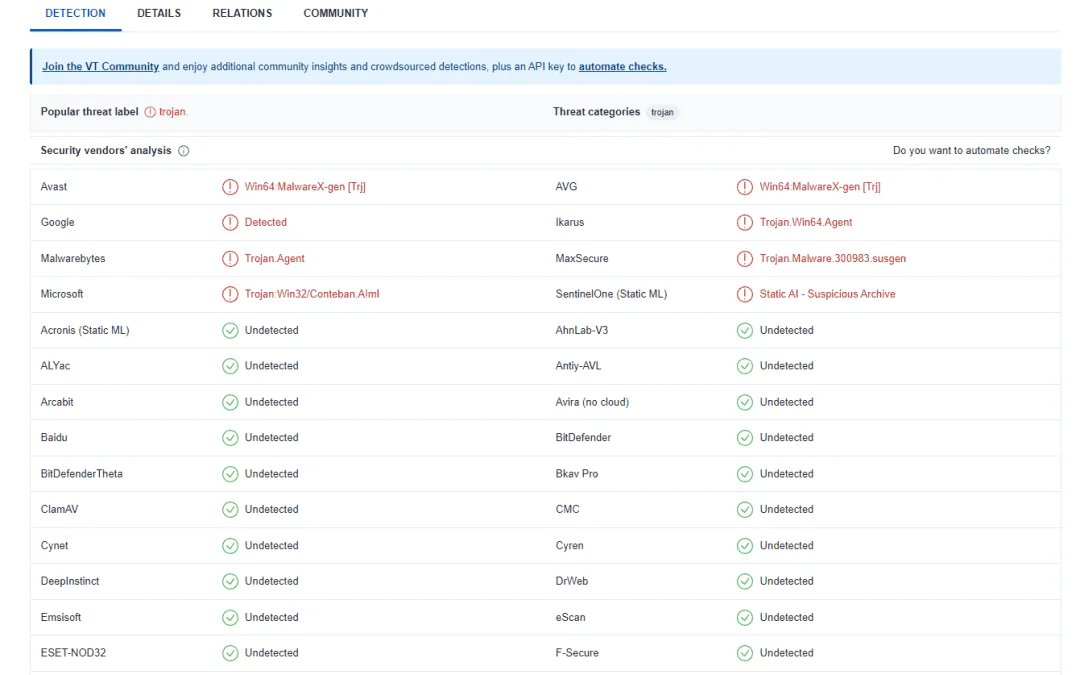Click the Microsoft detection alert icon
Image resolution: width=1080 pixels, height=675 pixels.
(x=230, y=294)
